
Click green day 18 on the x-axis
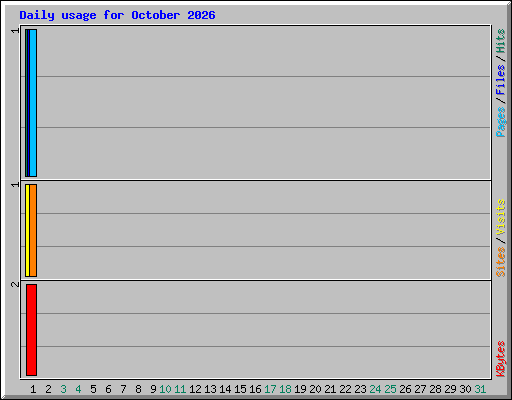285,389
